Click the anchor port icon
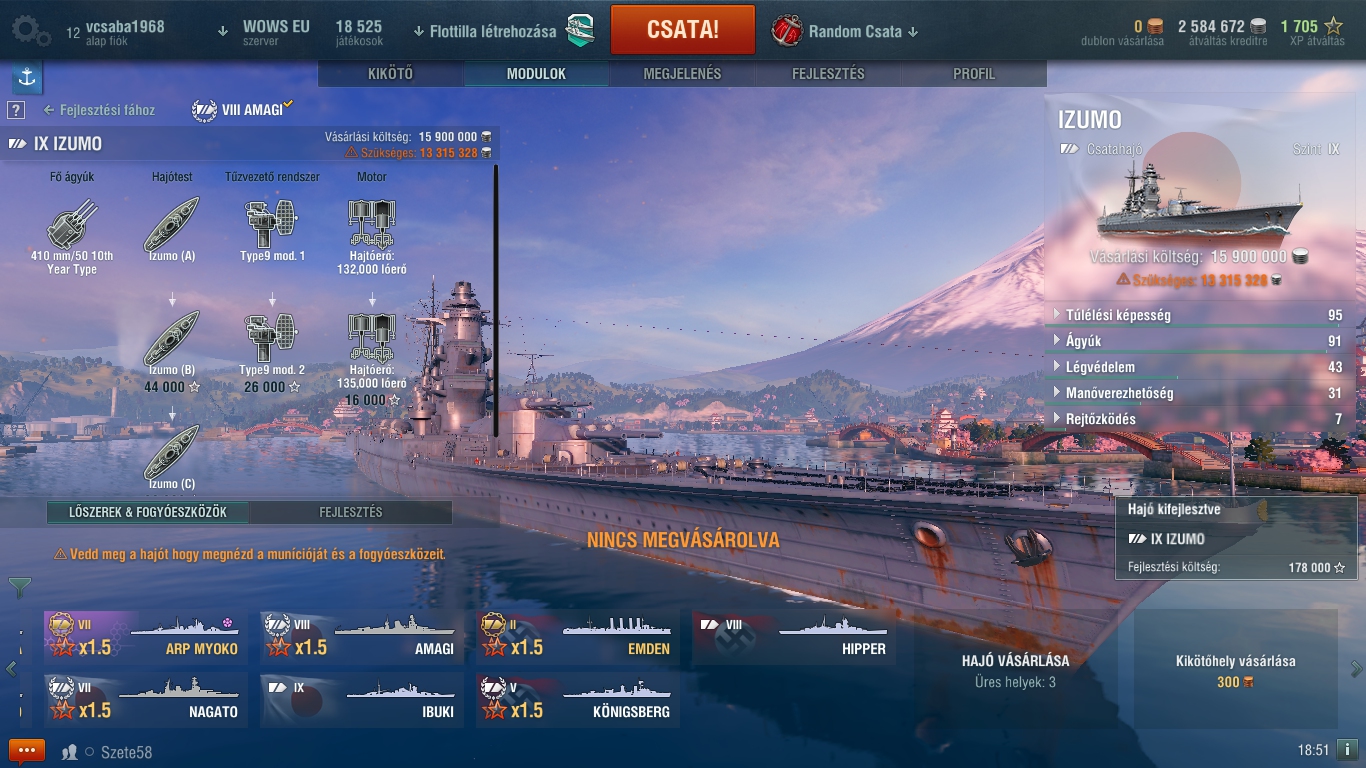 point(27,77)
